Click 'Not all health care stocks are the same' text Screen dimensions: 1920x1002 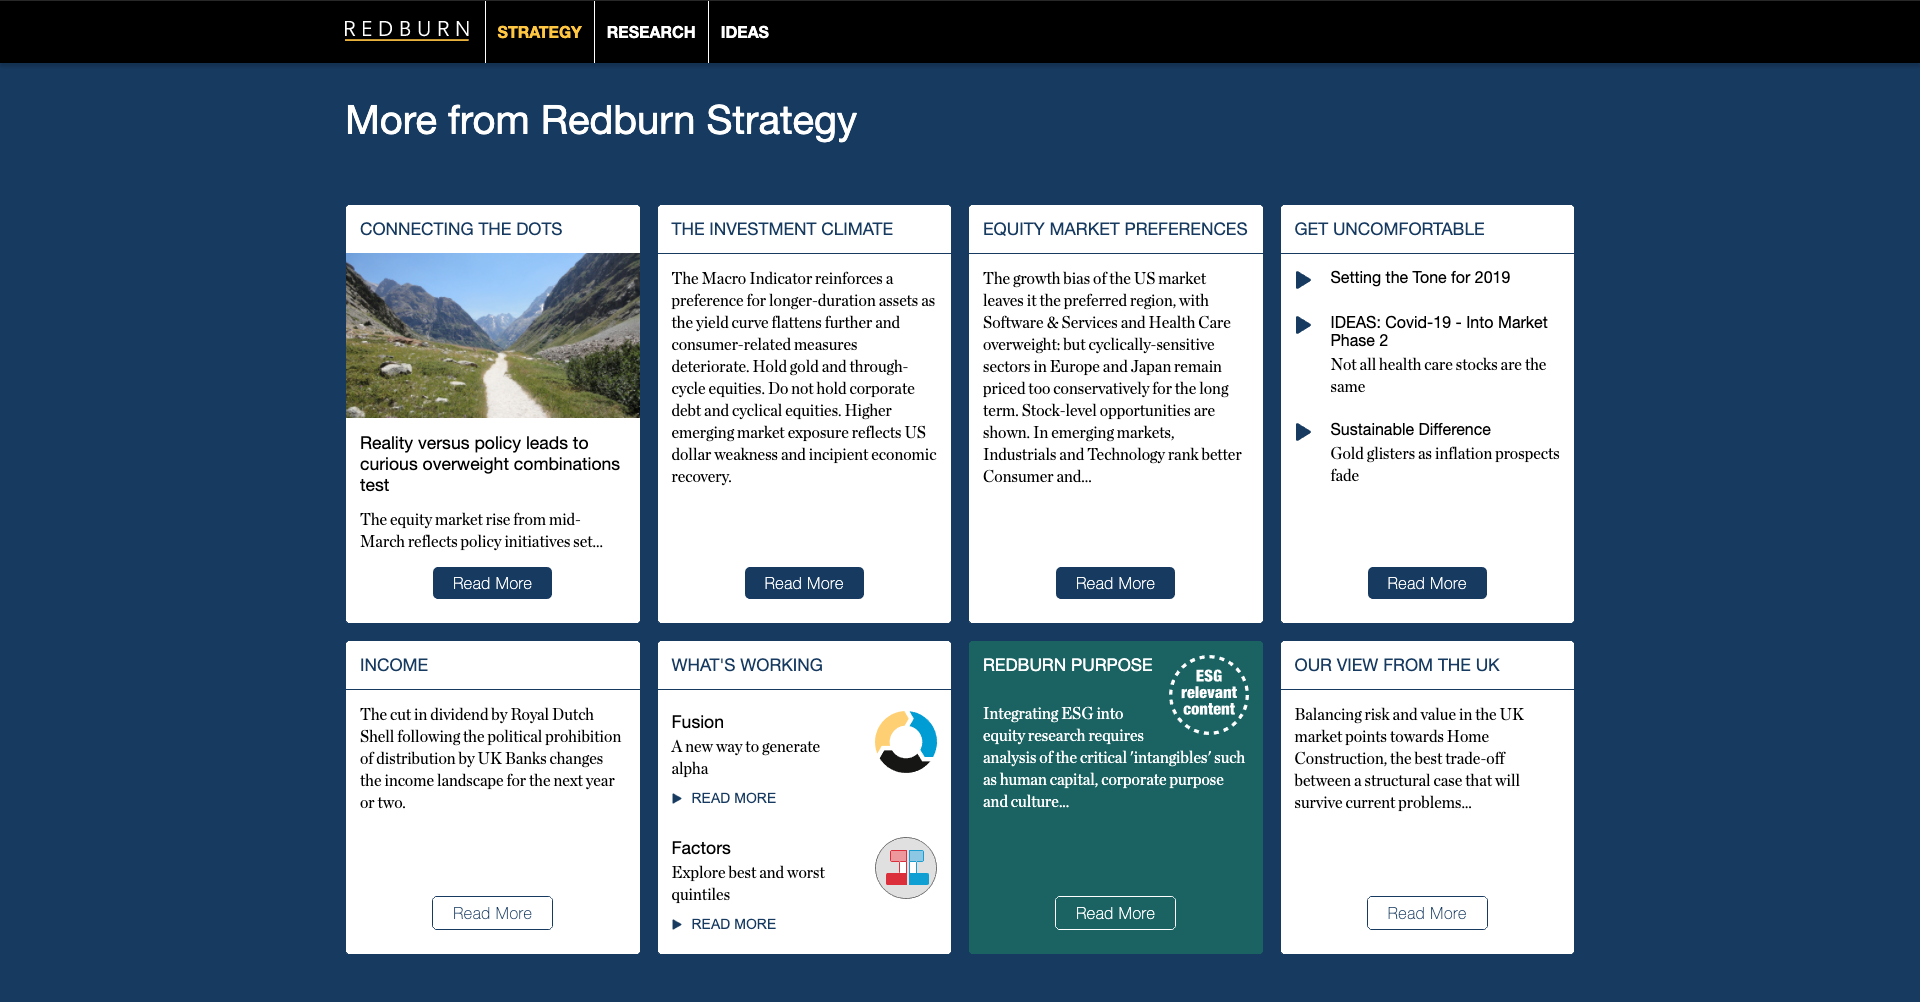click(x=1438, y=376)
